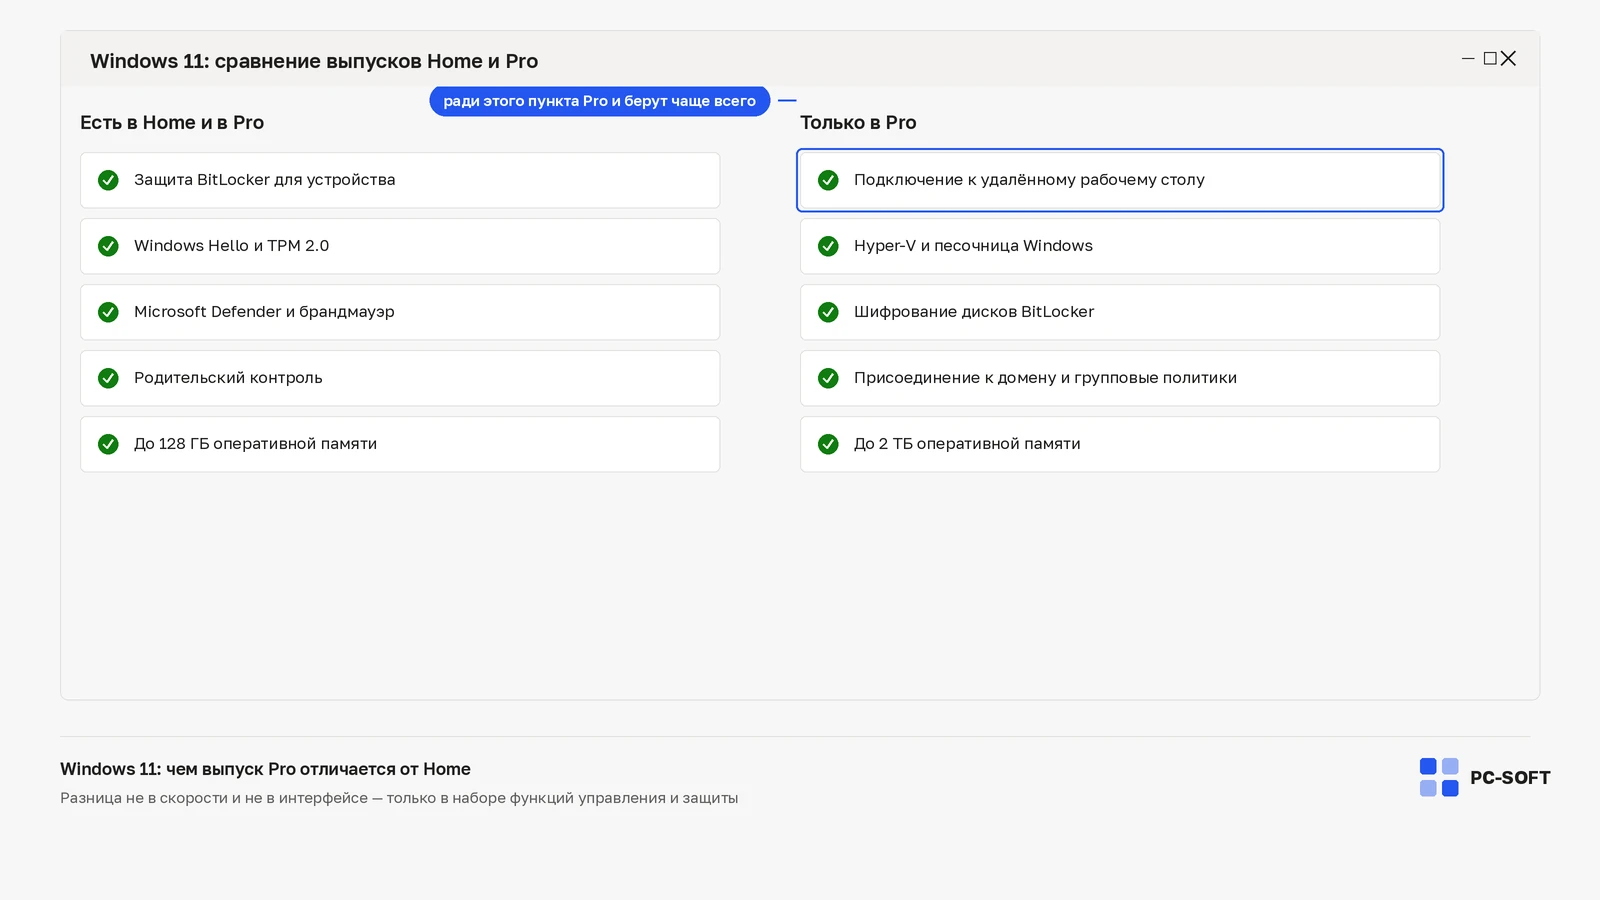Click the PC-SOFT four-square logo icon
The width and height of the screenshot is (1600, 900).
tap(1439, 777)
